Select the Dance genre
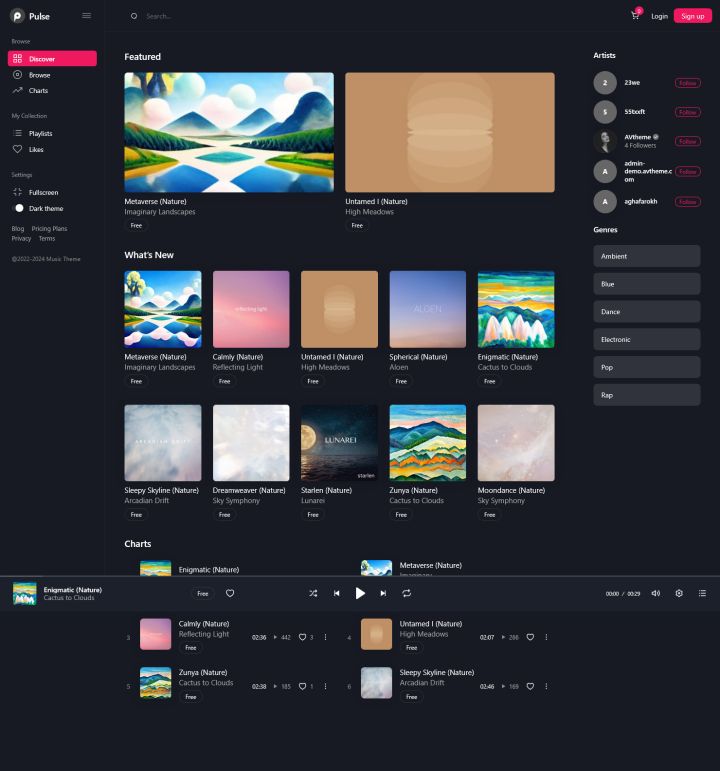The height and width of the screenshot is (771, 720). tap(647, 312)
